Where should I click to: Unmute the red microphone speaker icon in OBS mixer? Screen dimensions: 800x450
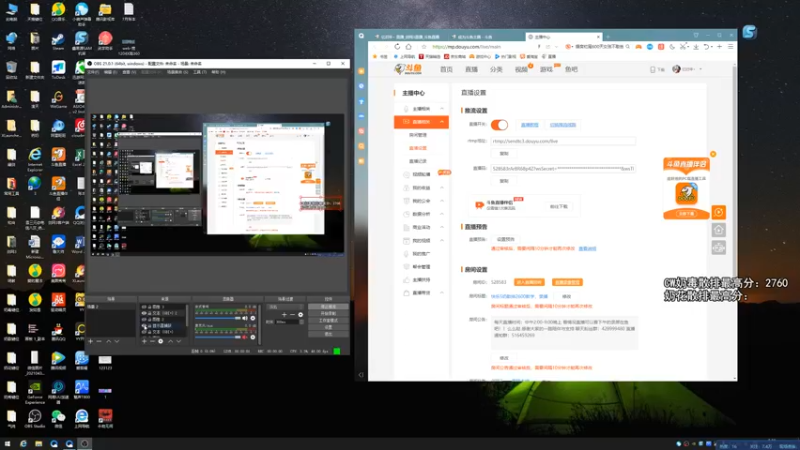pyautogui.click(x=245, y=337)
